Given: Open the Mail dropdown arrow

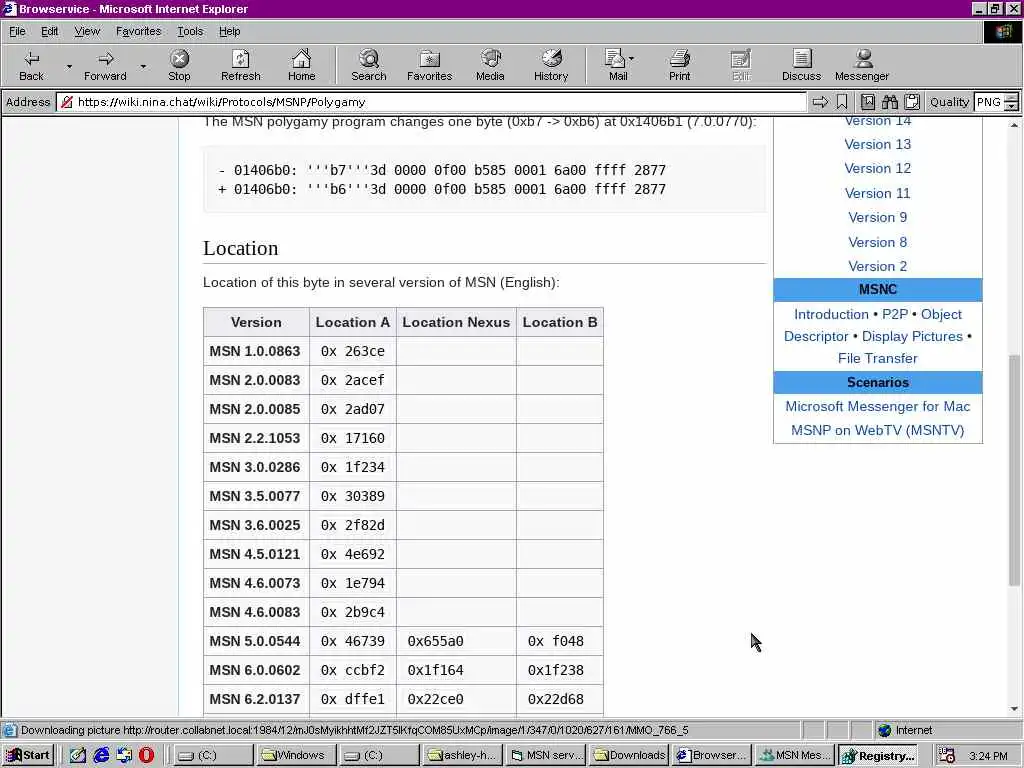Looking at the screenshot, I should pos(631,59).
